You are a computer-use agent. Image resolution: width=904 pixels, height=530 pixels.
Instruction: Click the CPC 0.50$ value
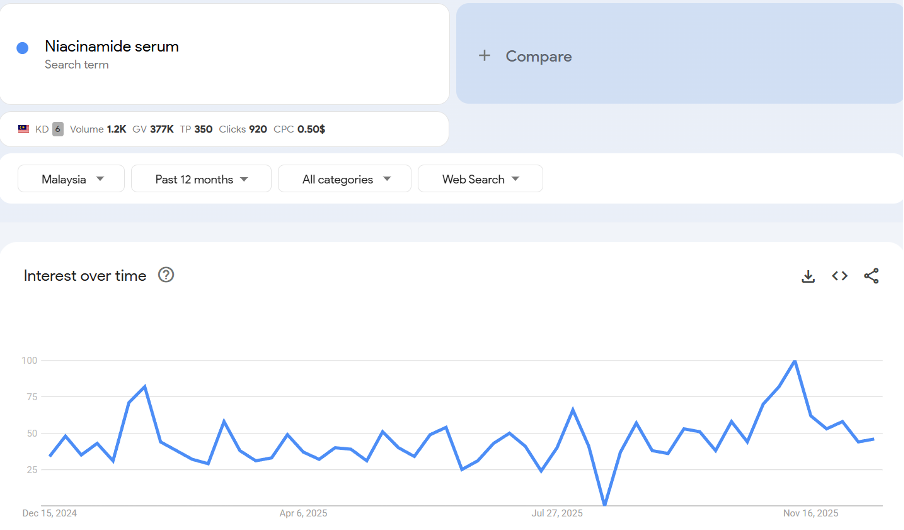299,129
